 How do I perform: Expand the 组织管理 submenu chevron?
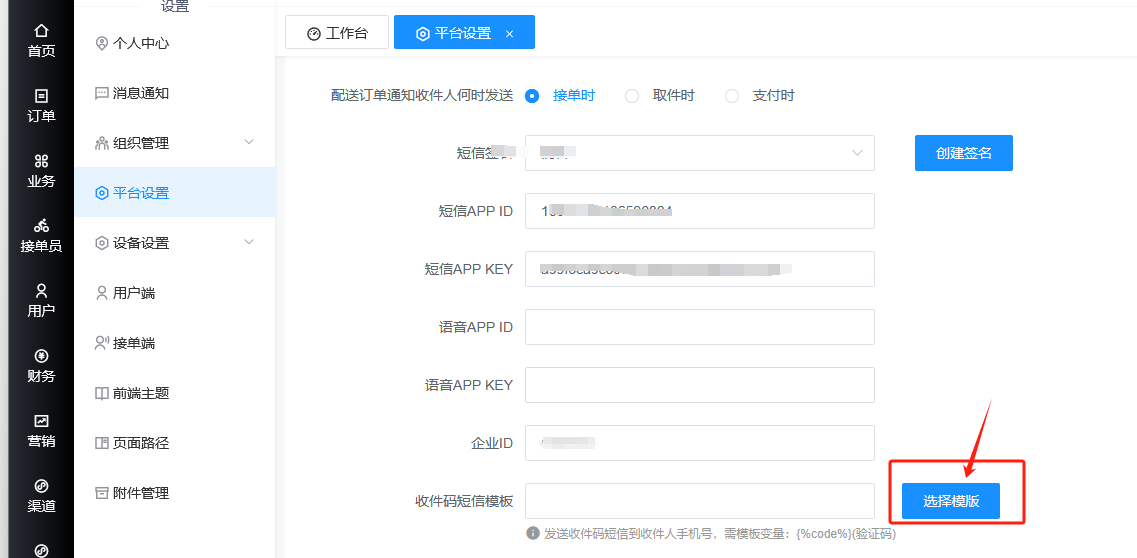click(249, 142)
